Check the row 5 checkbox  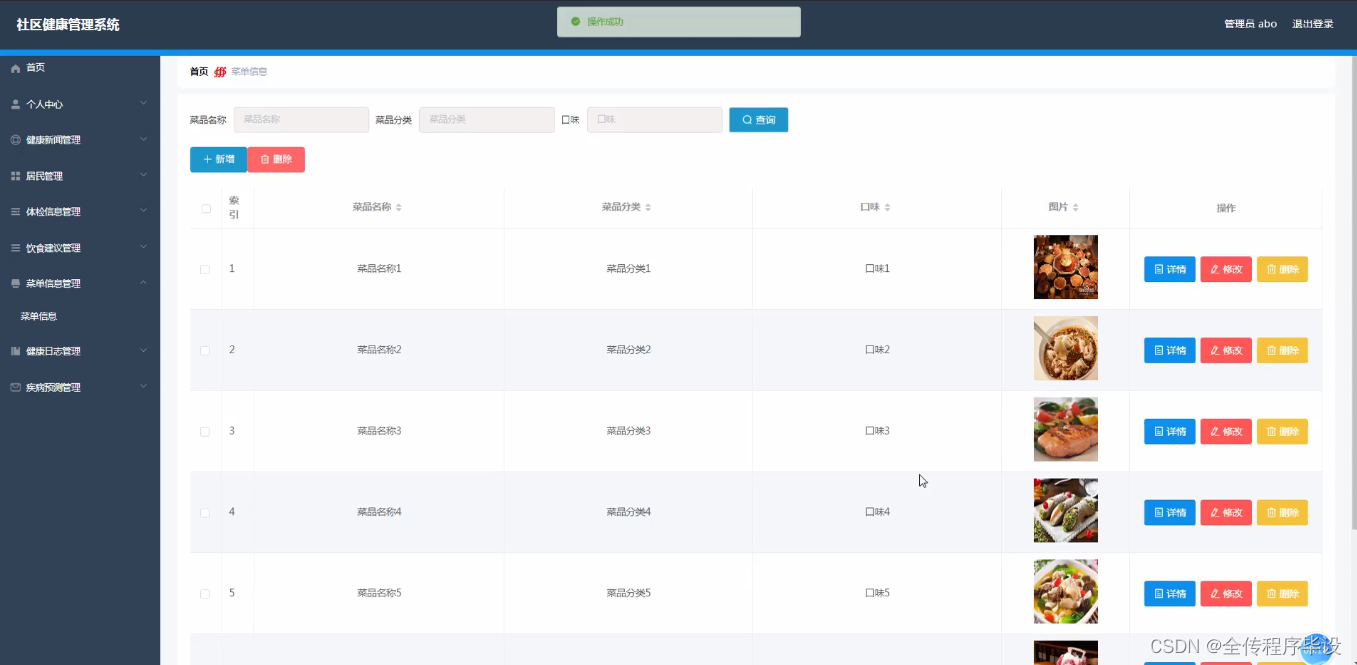click(205, 593)
